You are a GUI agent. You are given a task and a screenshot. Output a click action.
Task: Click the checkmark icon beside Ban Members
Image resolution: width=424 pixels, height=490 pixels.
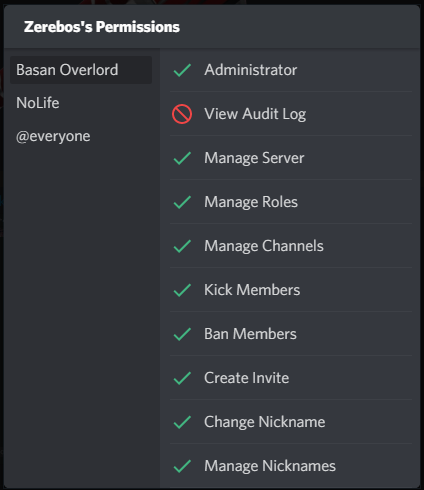182,334
